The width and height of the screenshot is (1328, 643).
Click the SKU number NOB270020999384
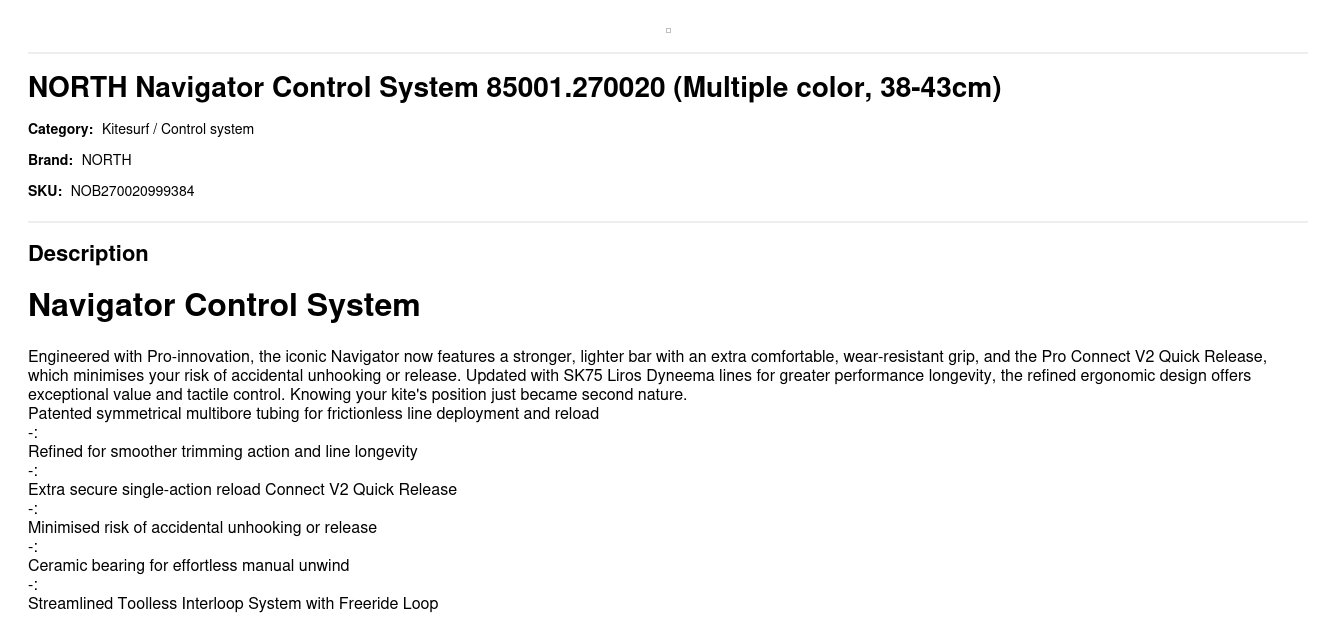pyautogui.click(x=132, y=191)
